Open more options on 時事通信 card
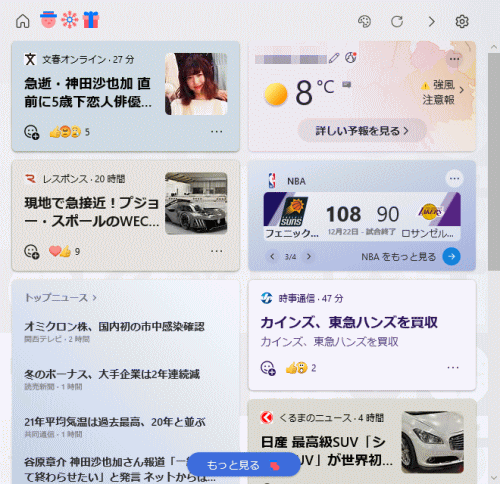 pos(453,367)
